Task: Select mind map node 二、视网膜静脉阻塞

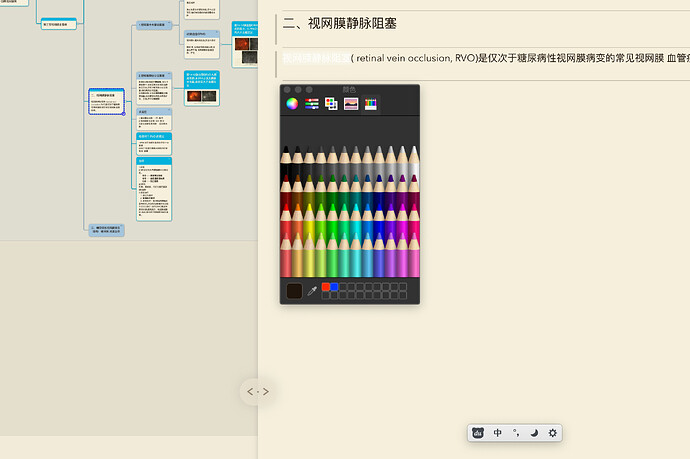Action: point(106,102)
